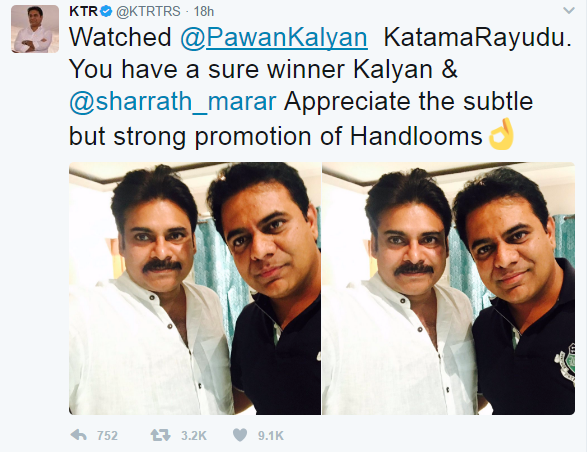587x452 pixels.
Task: Open the 18h timestamp permalink
Action: pos(204,12)
